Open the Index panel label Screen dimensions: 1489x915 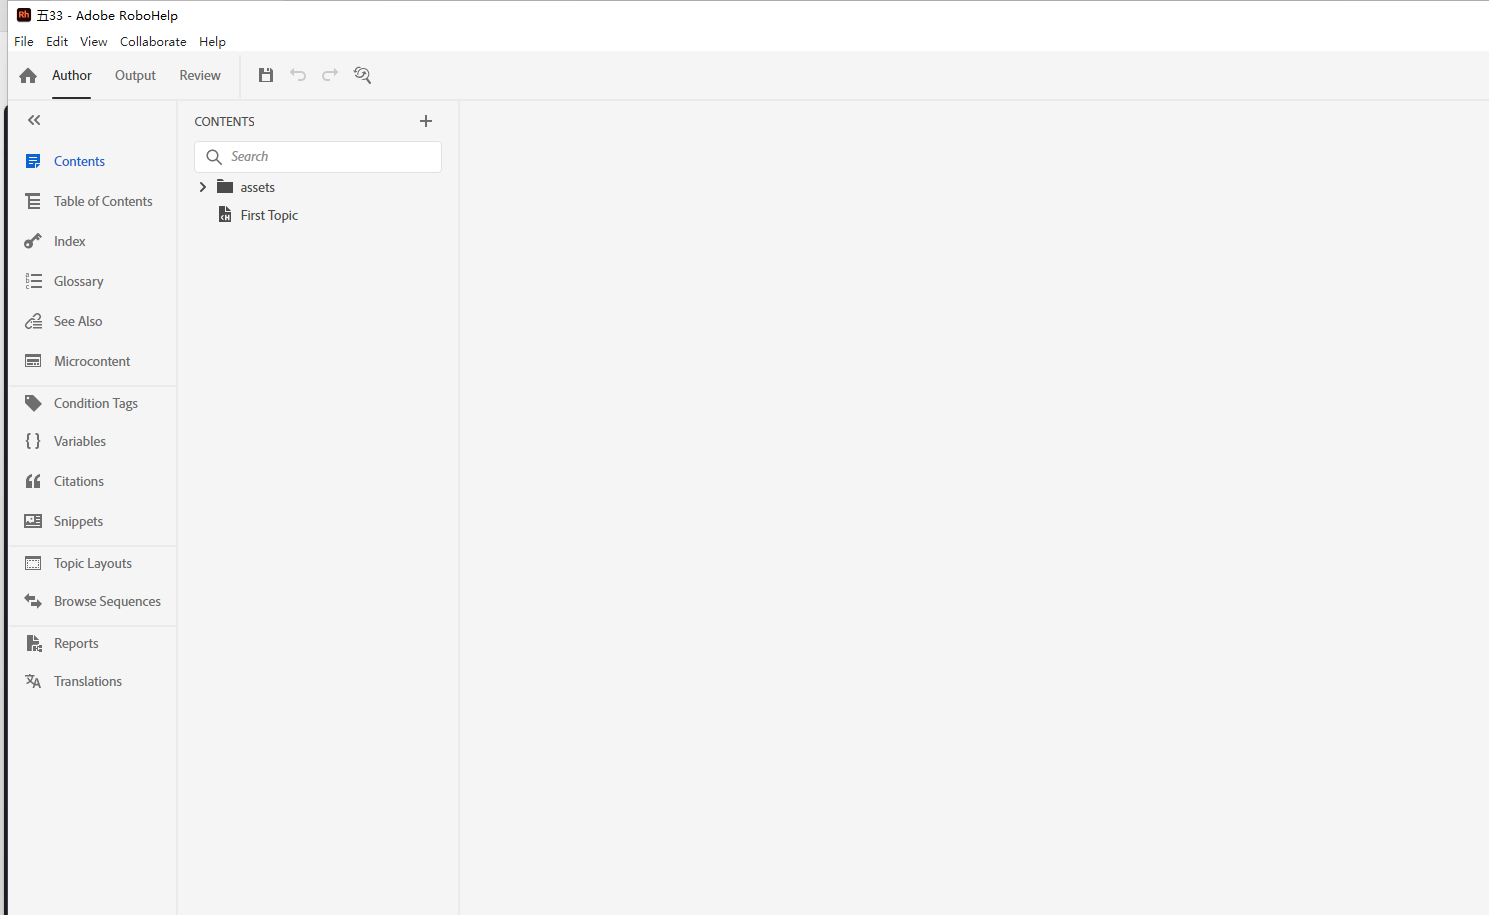70,241
